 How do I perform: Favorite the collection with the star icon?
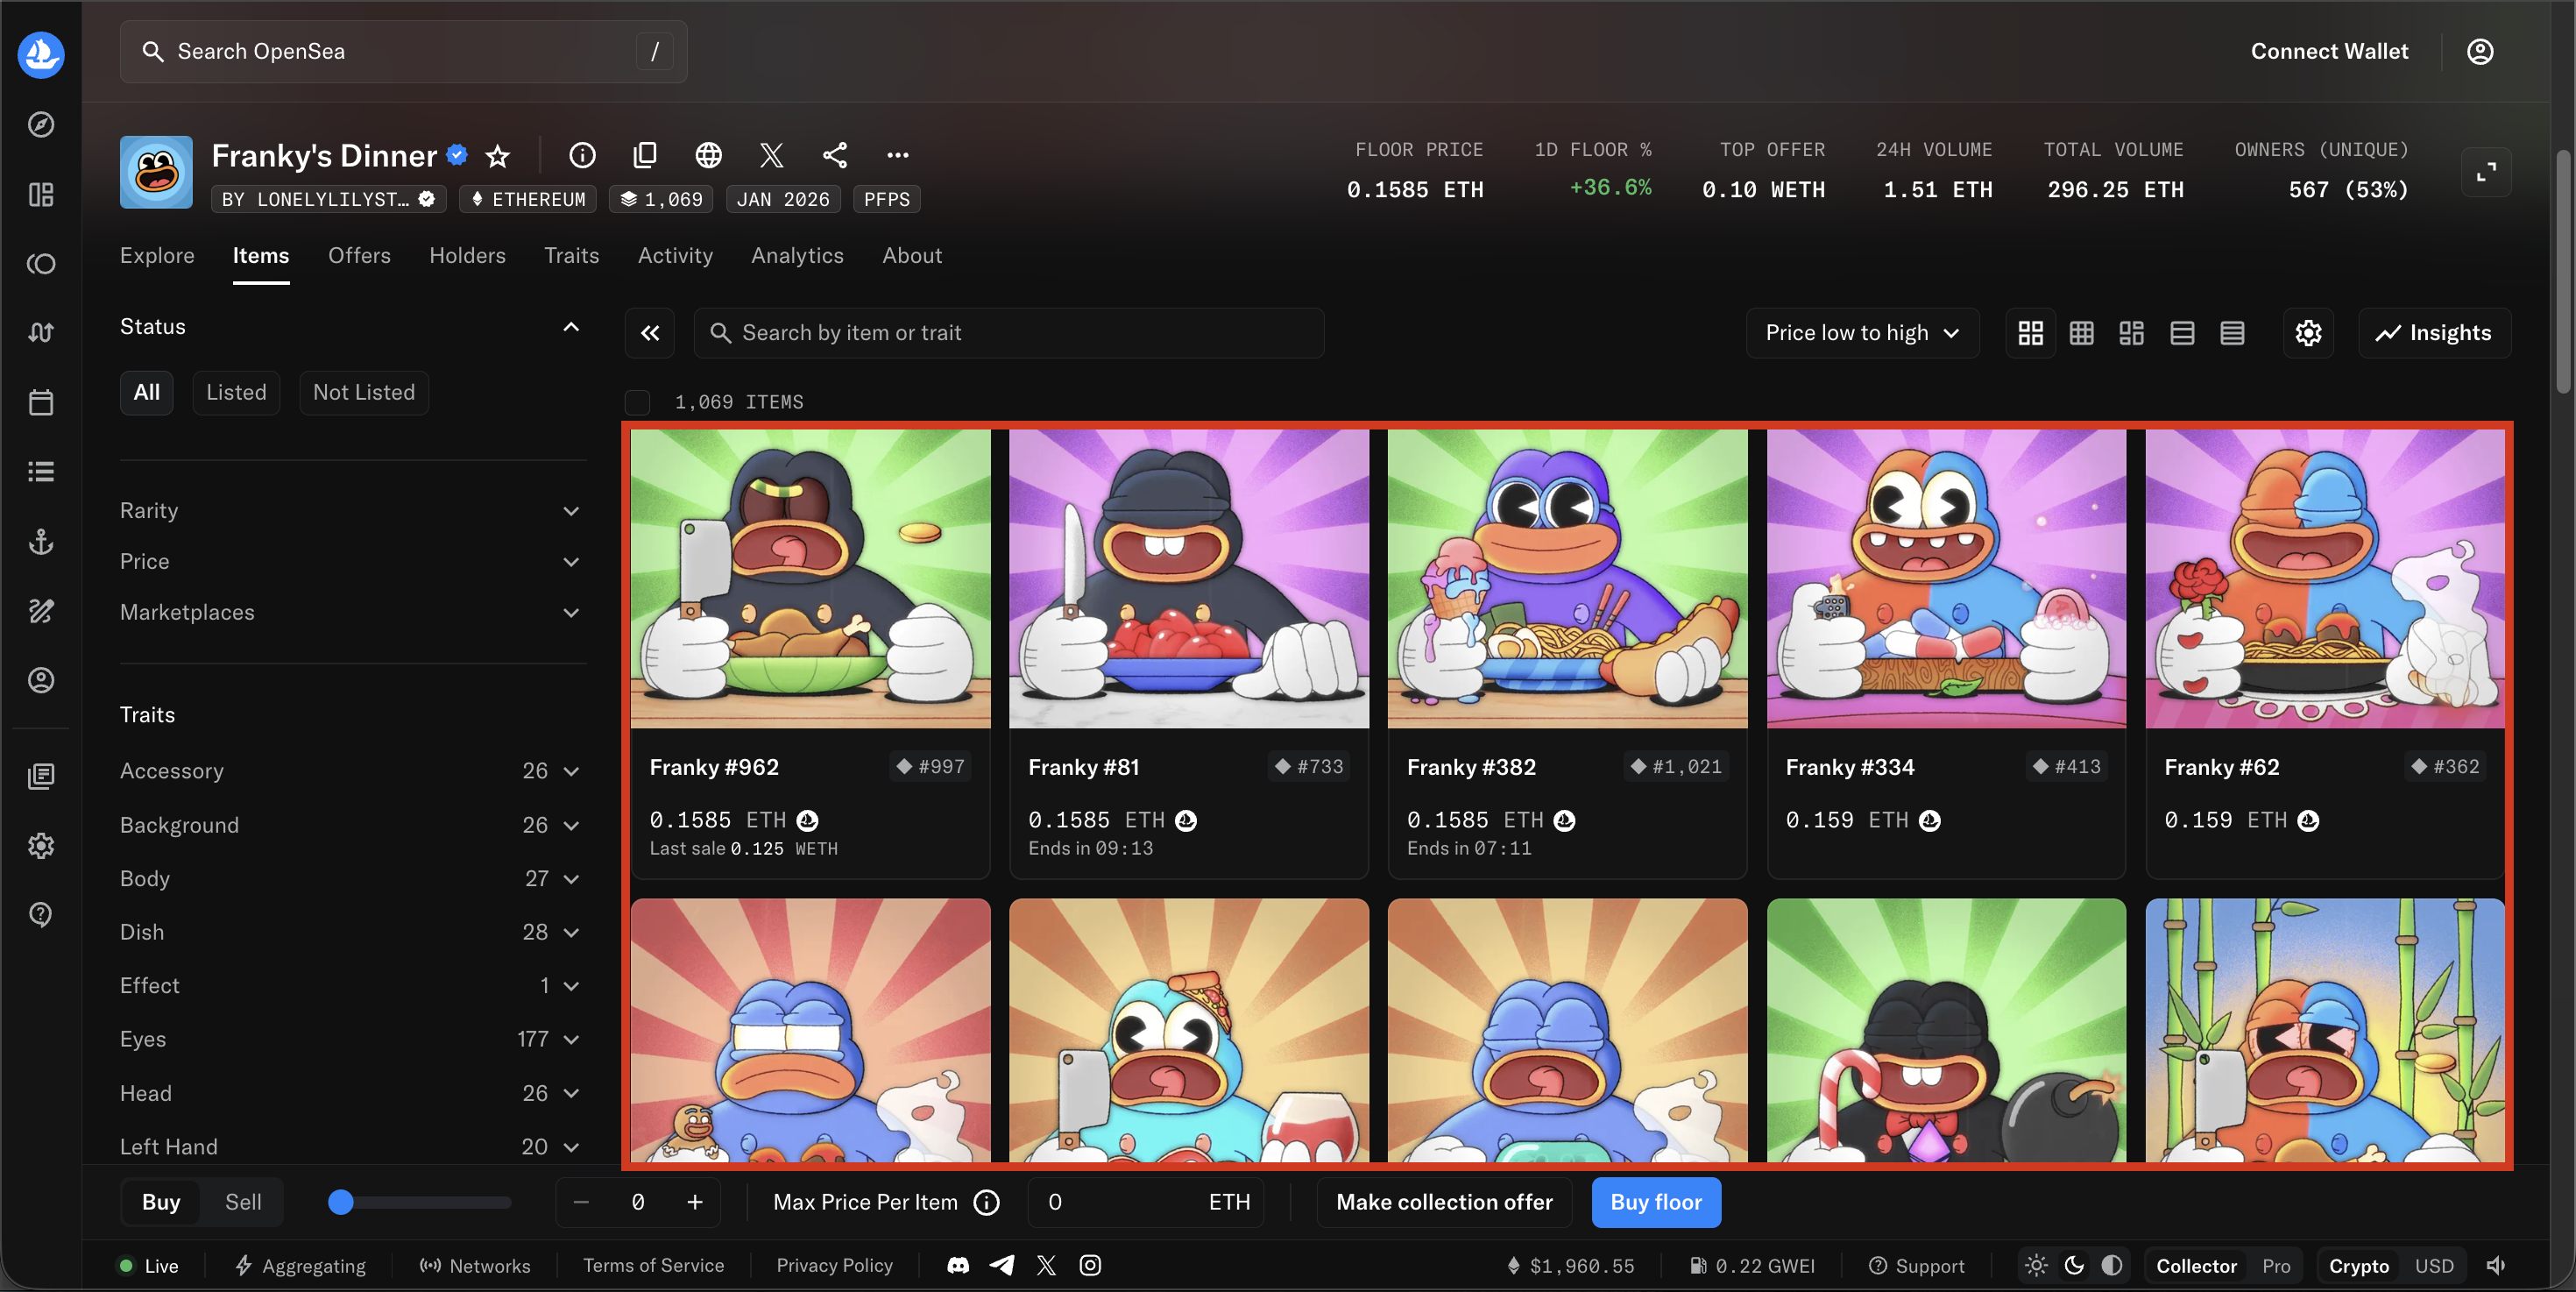(497, 156)
